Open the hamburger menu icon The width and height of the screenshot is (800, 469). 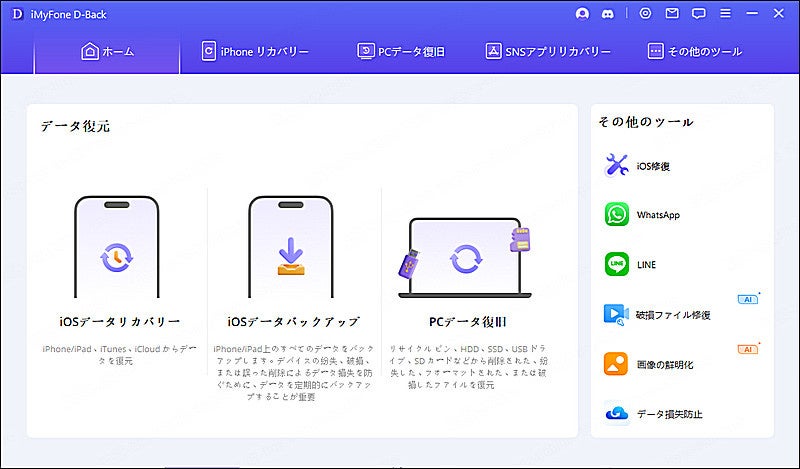click(x=725, y=14)
